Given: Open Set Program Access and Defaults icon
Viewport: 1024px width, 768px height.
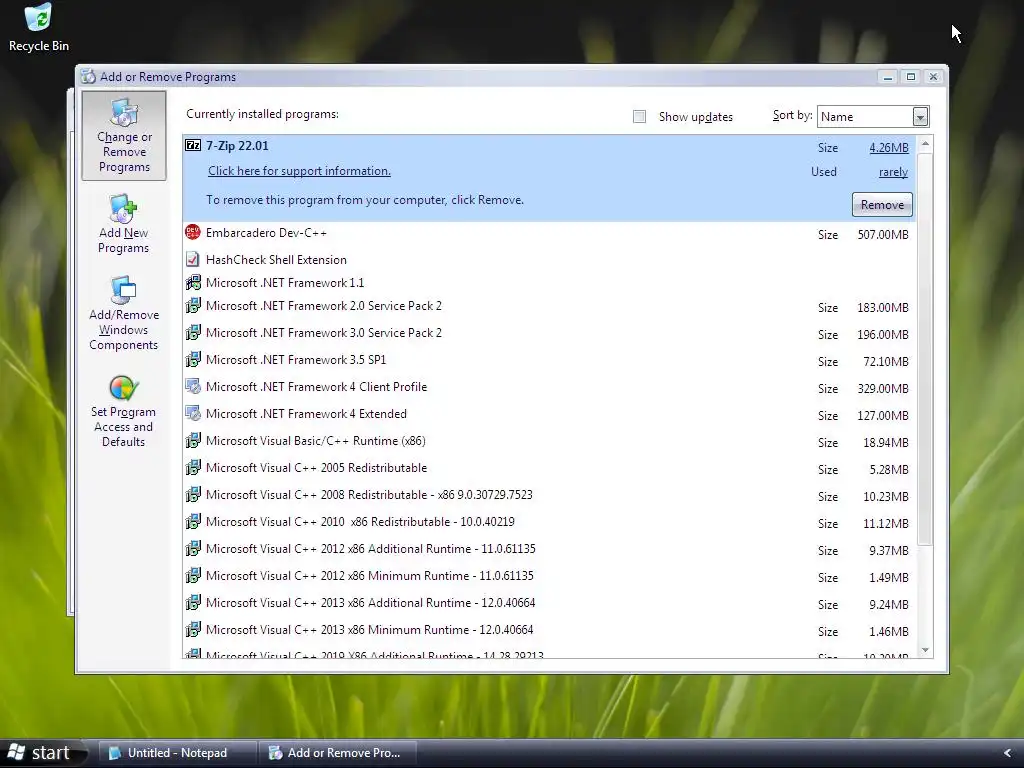Looking at the screenshot, I should 123,411.
